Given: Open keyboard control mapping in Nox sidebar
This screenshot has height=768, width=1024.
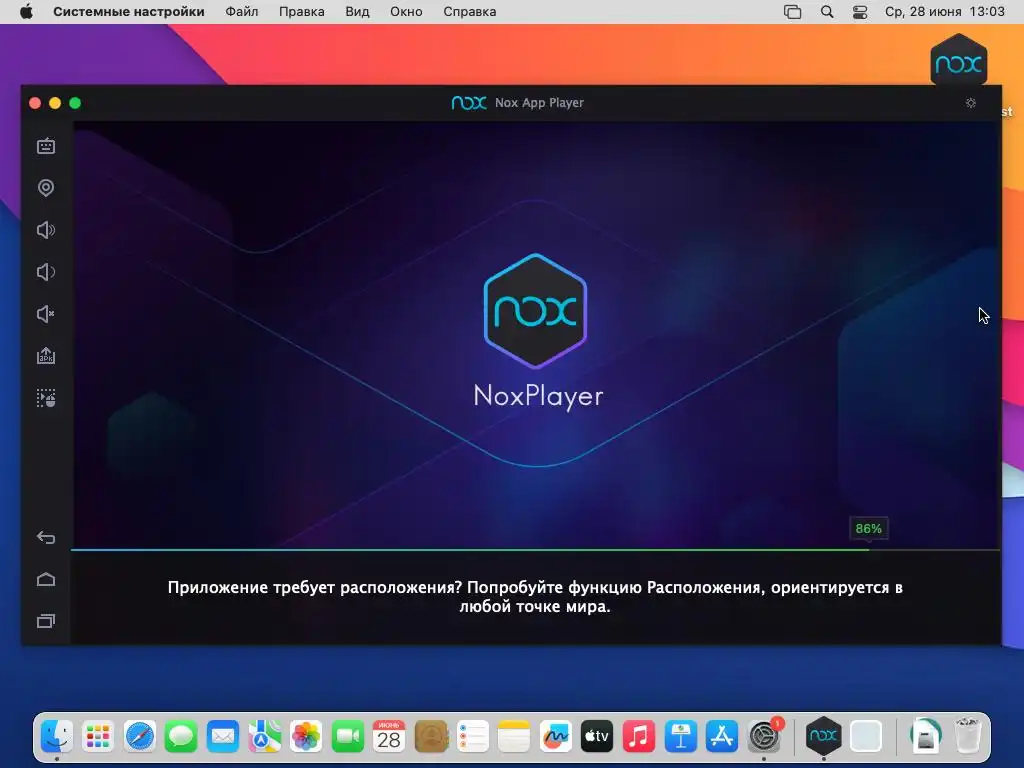Looking at the screenshot, I should click(46, 146).
